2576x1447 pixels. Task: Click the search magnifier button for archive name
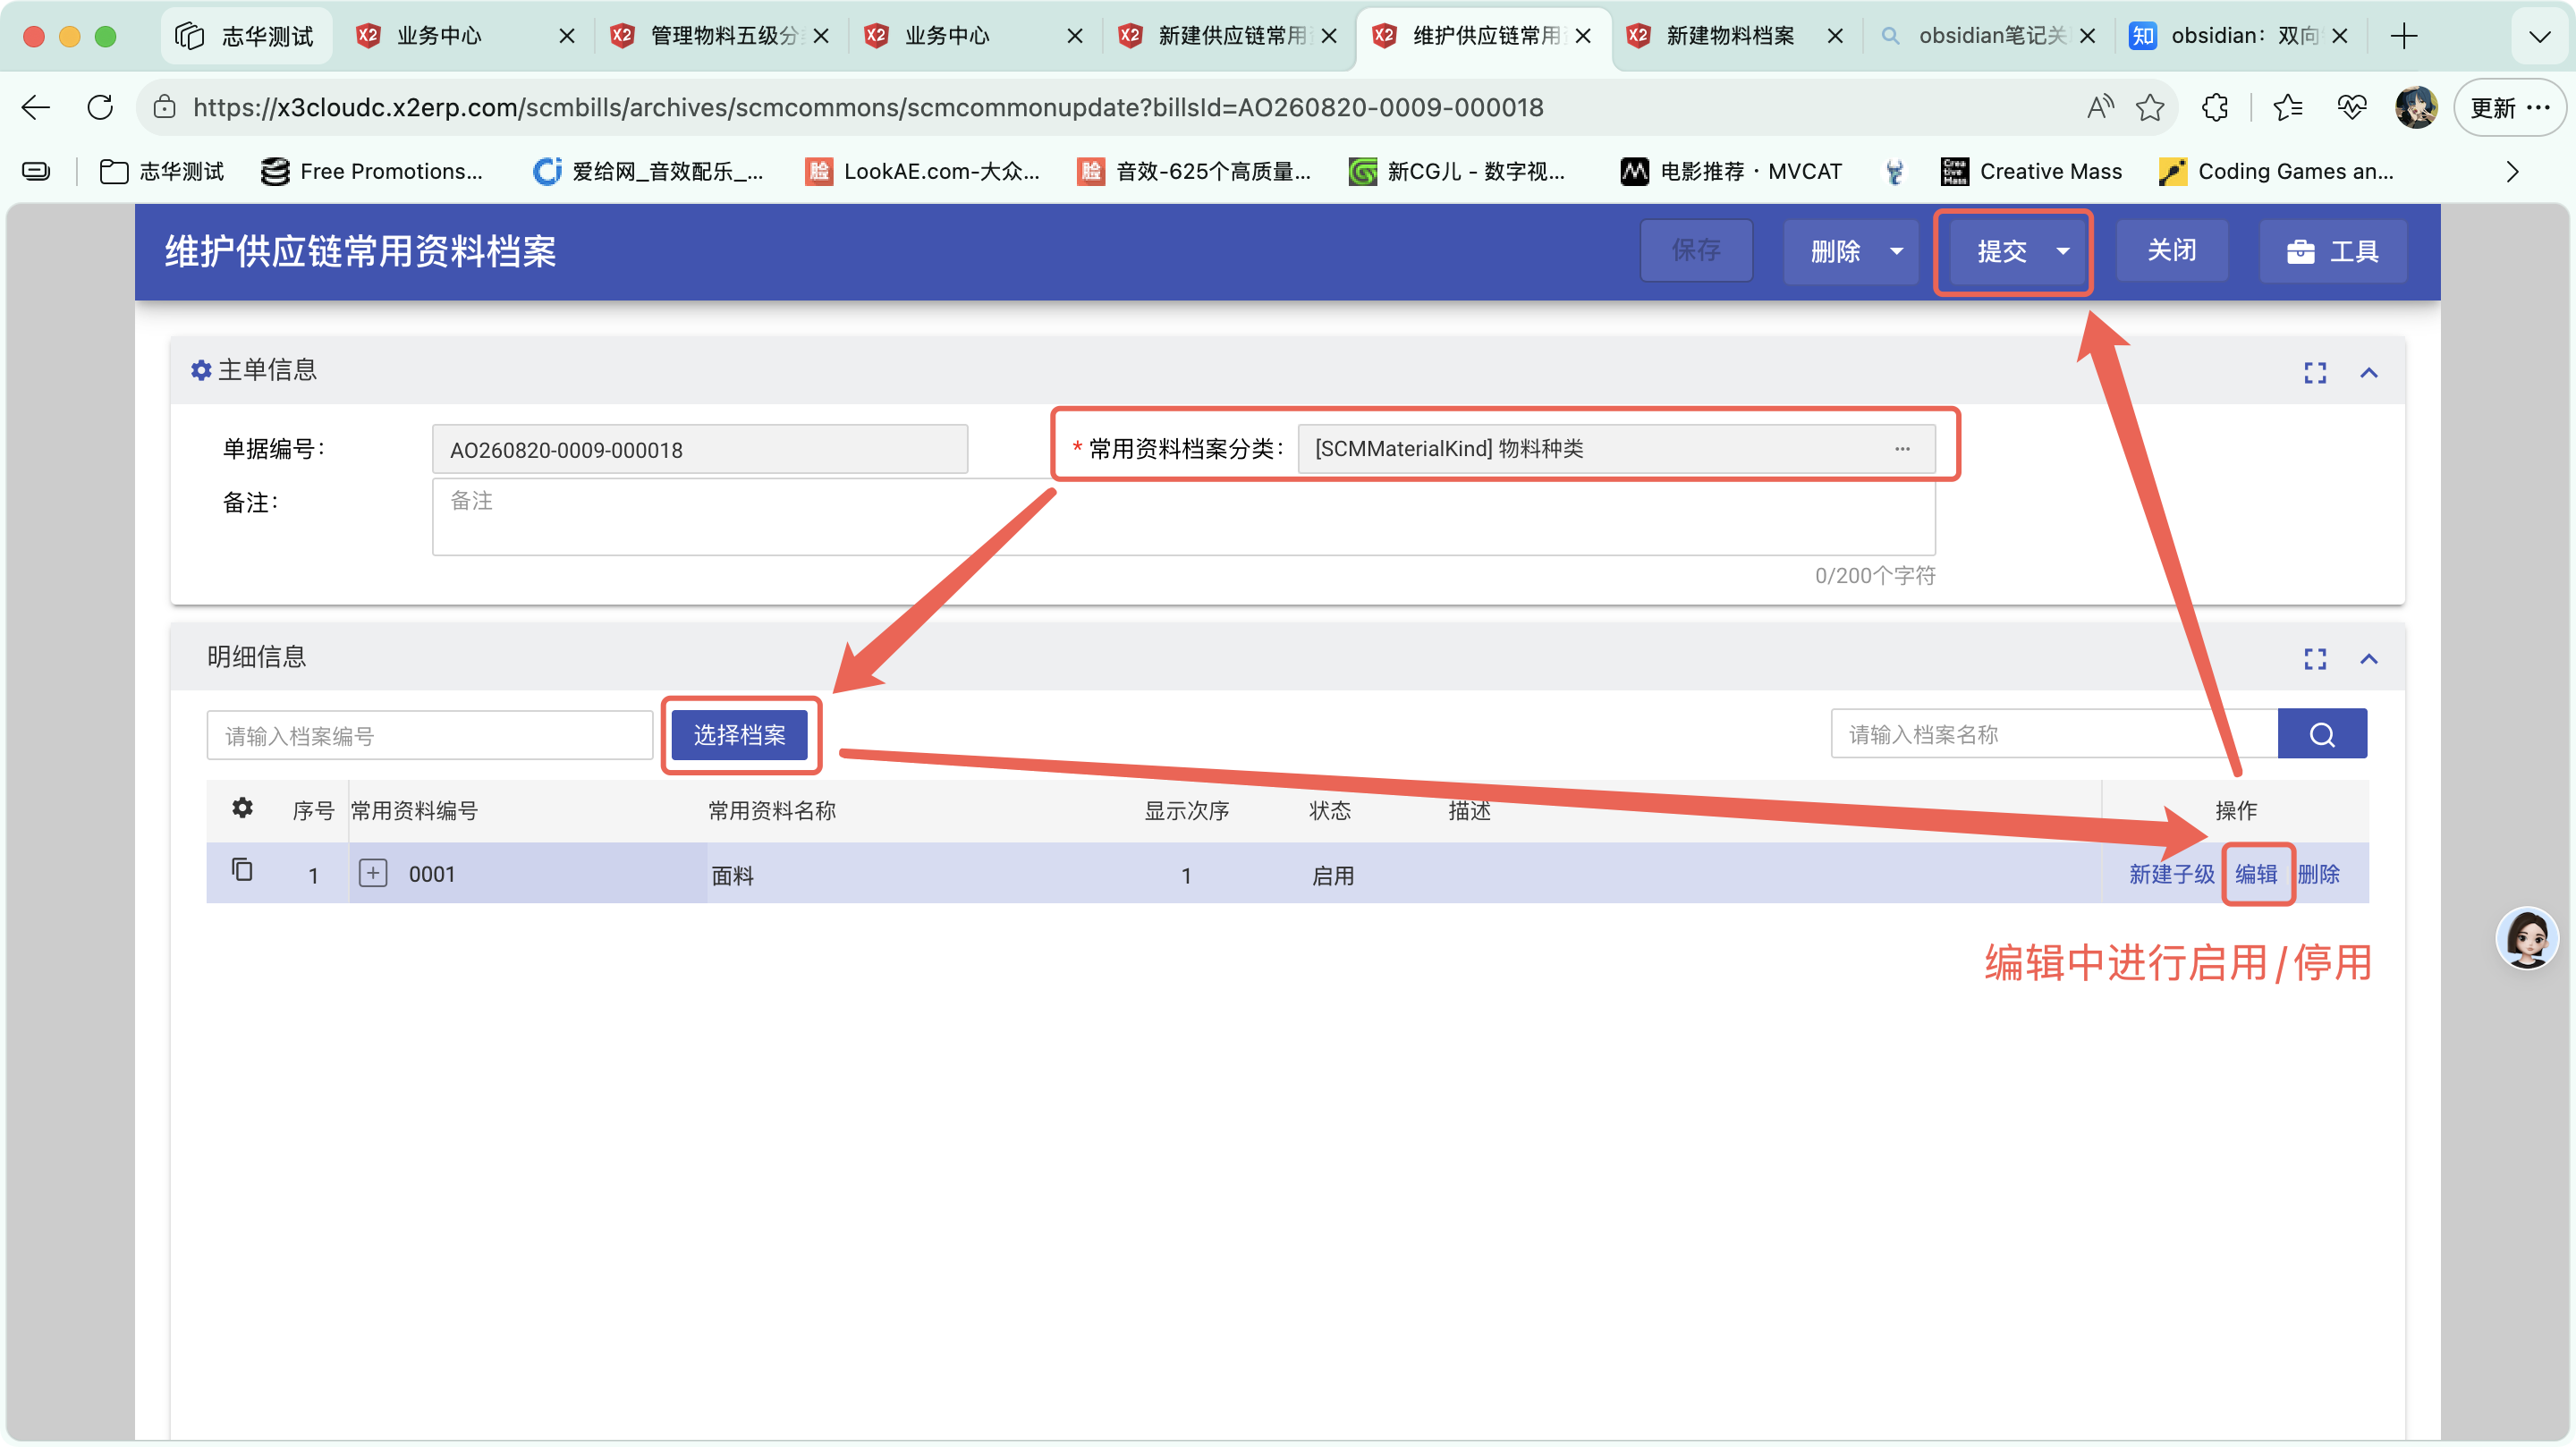point(2322,734)
